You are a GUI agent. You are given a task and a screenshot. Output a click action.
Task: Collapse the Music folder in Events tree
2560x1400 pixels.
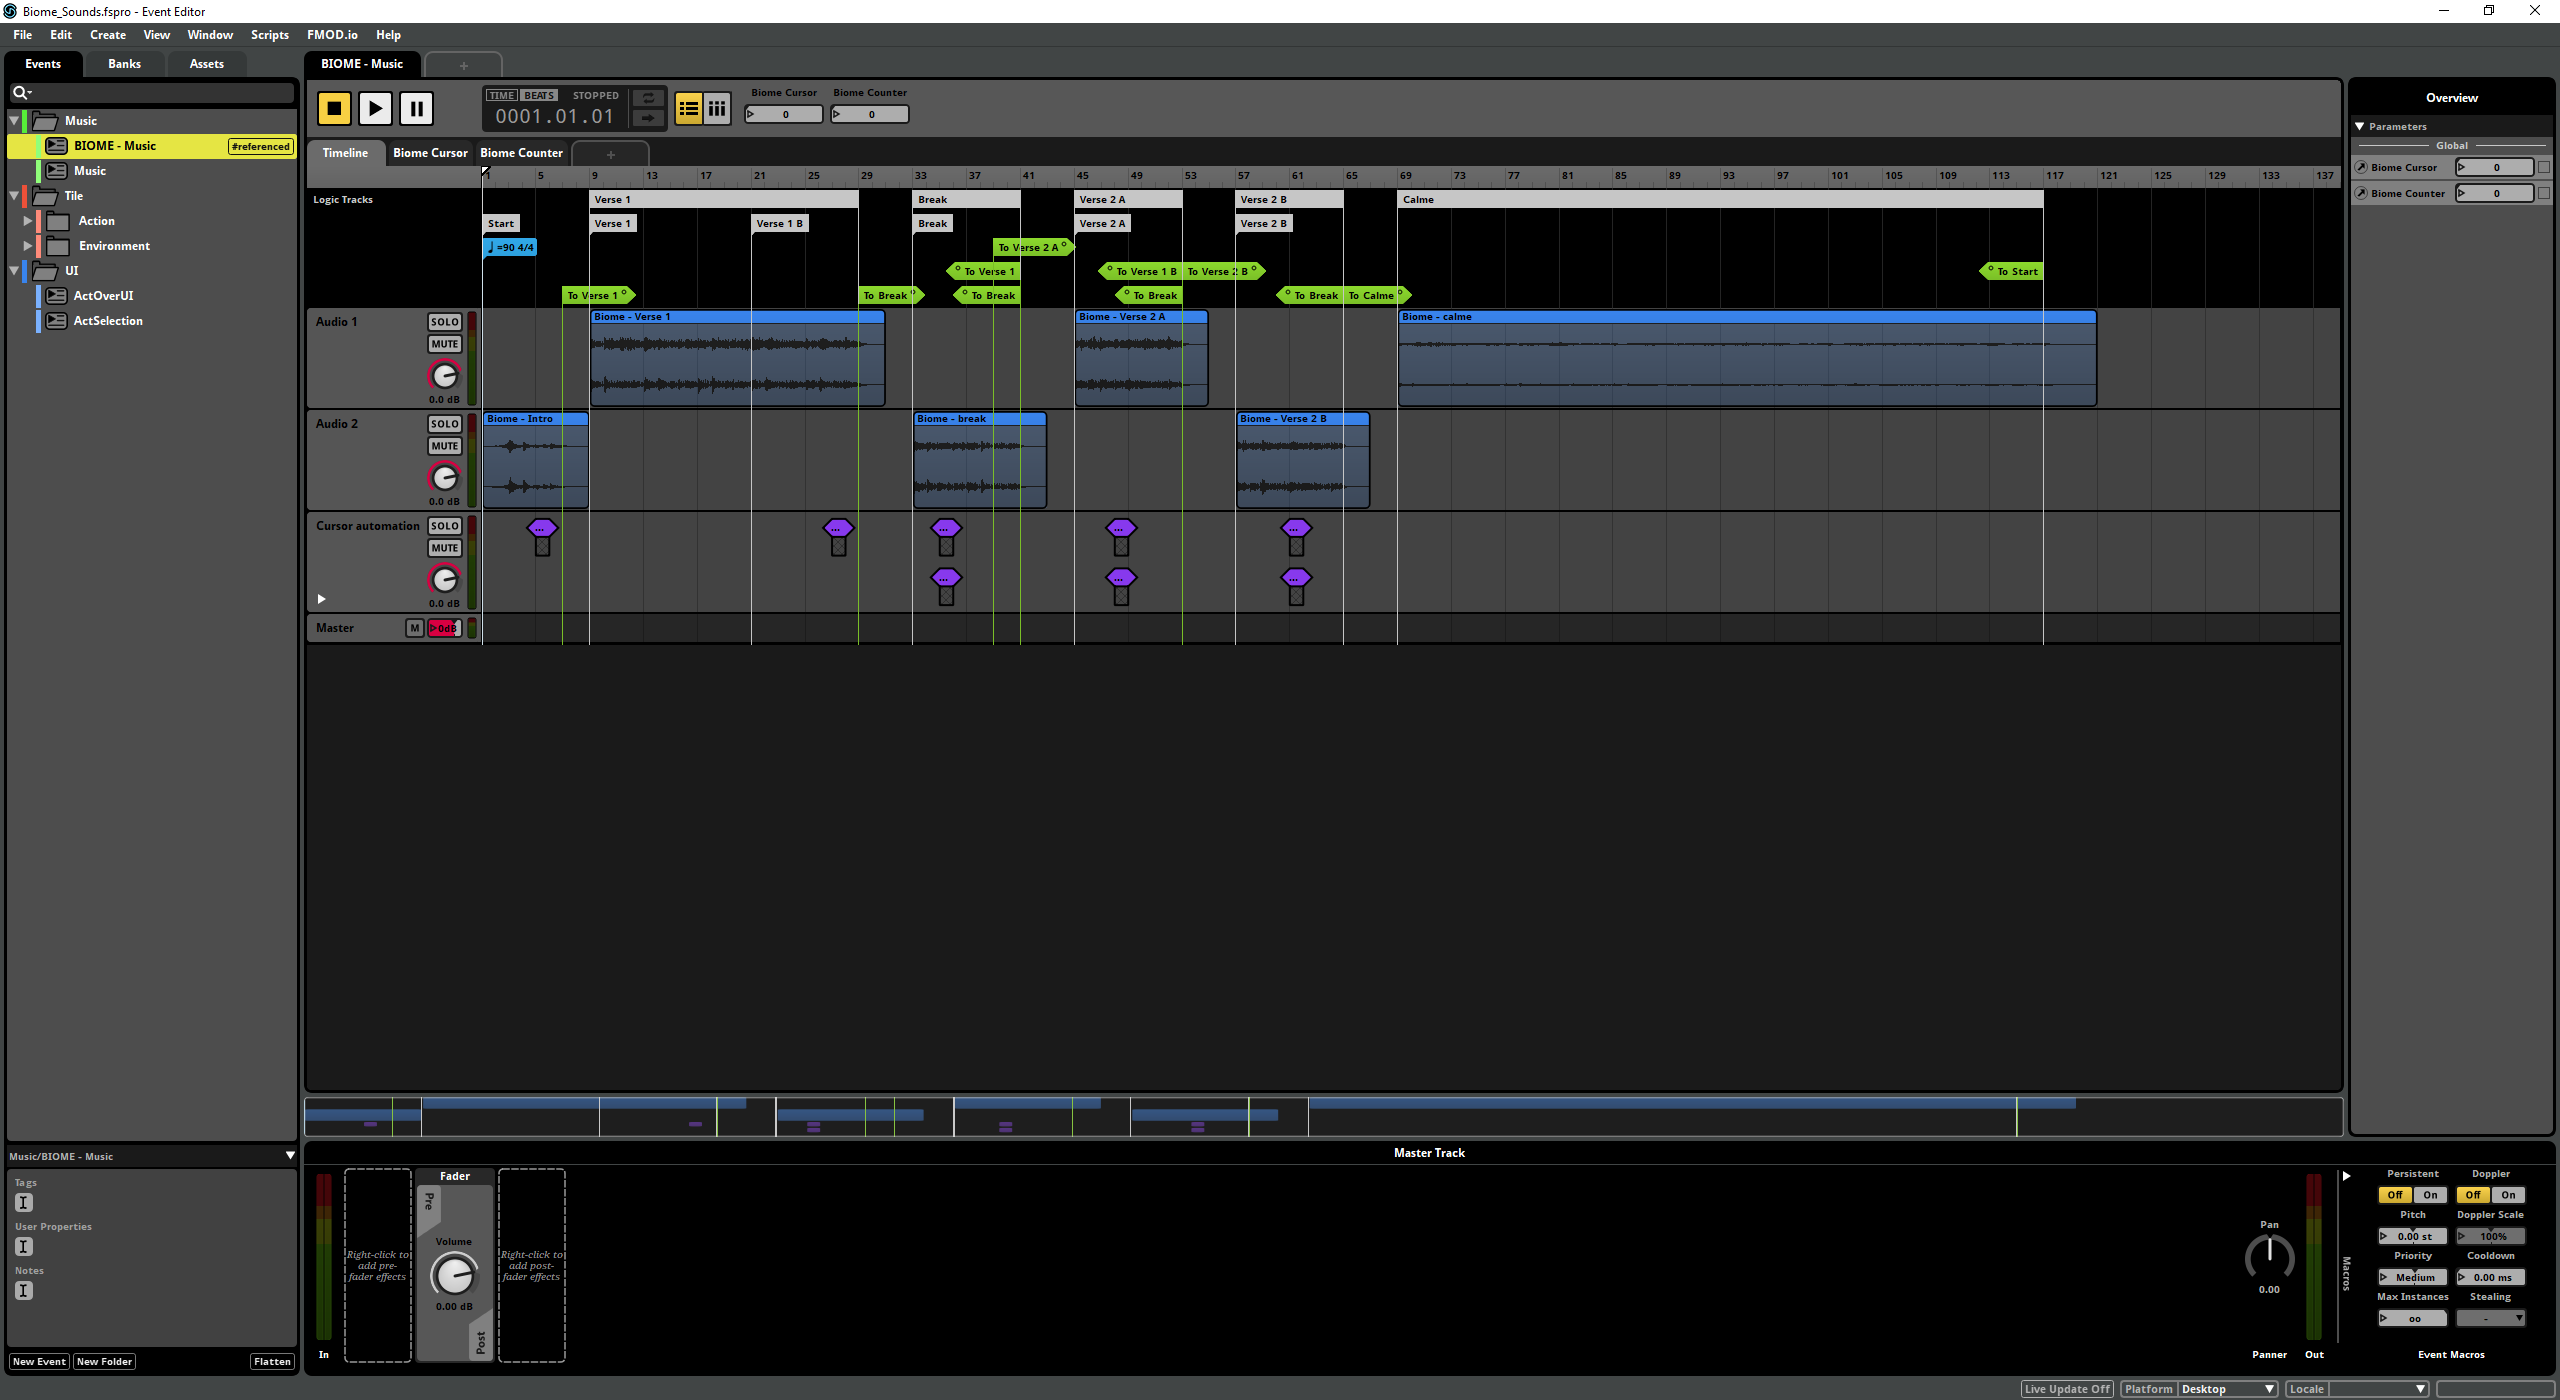tap(14, 121)
